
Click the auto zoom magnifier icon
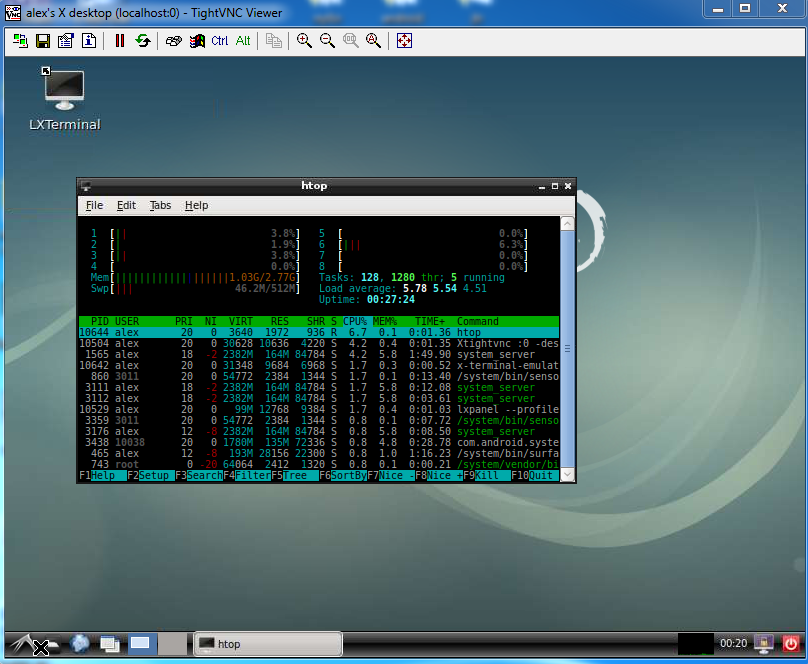coord(374,41)
